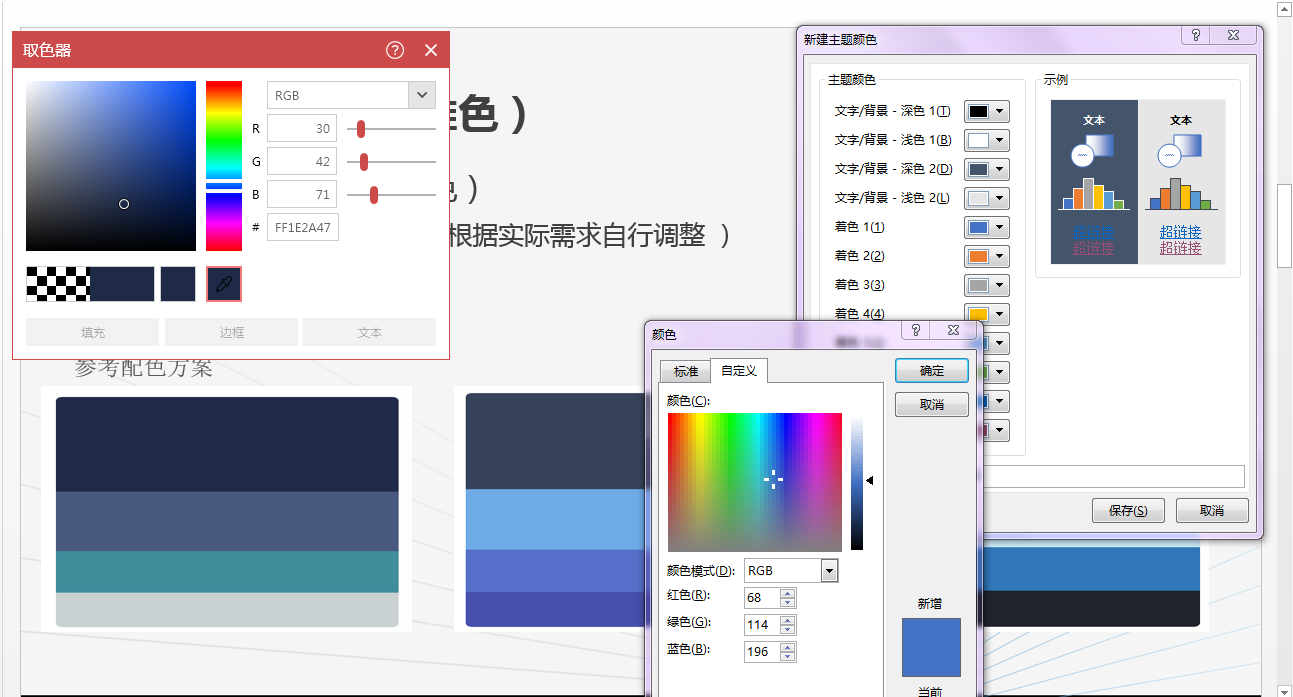Screen dimensions: 1293x697
Task: Open the 着色 2 color dropdown
Action: [x=987, y=256]
